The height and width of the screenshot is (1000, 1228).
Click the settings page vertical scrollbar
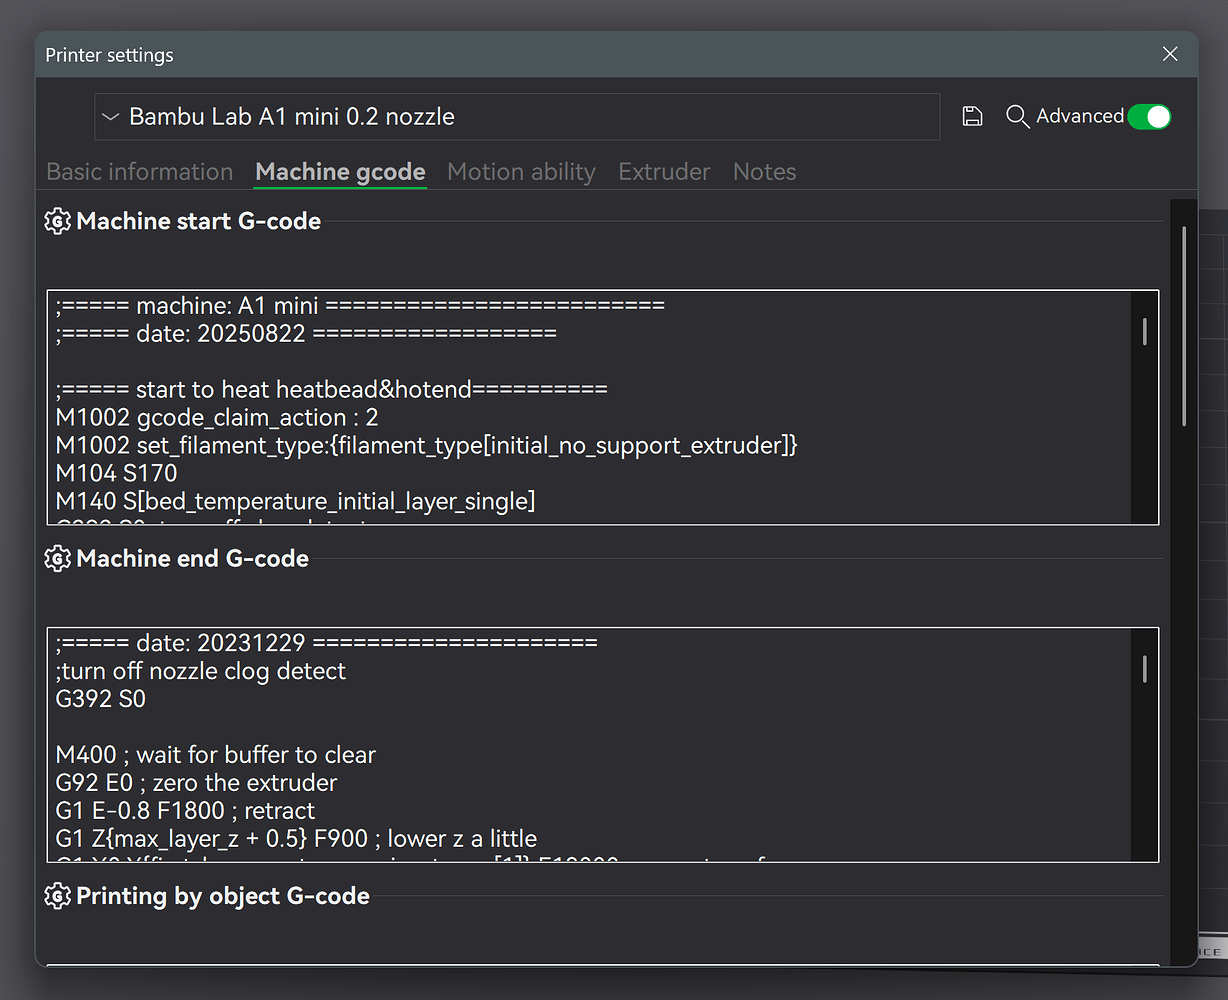click(1184, 325)
